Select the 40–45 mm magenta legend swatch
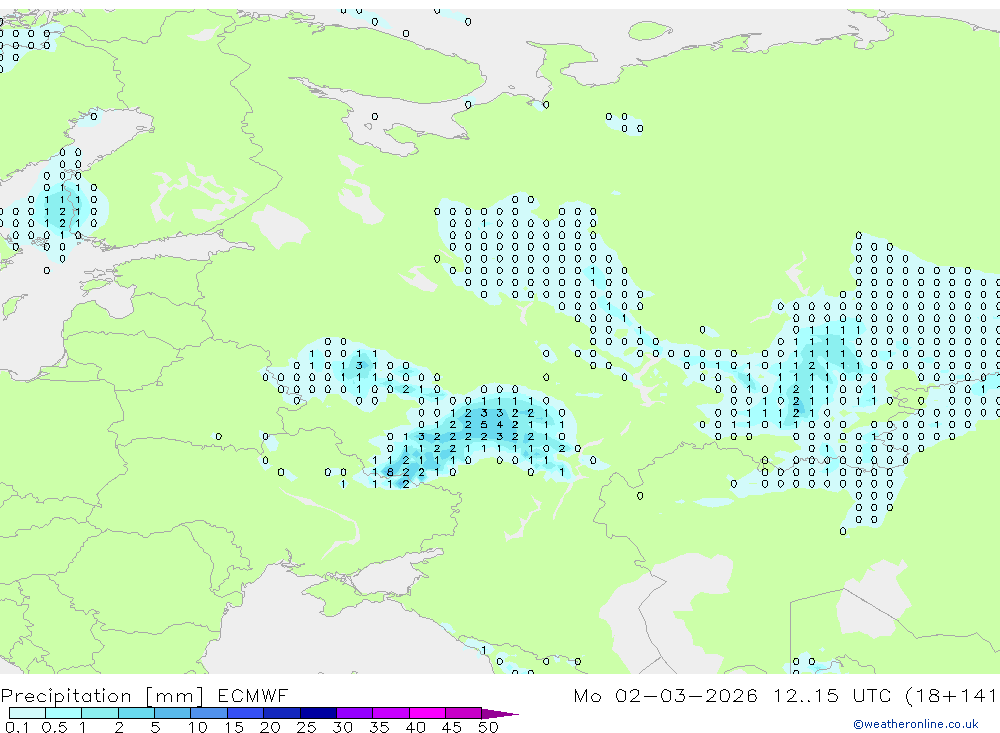 (427, 713)
